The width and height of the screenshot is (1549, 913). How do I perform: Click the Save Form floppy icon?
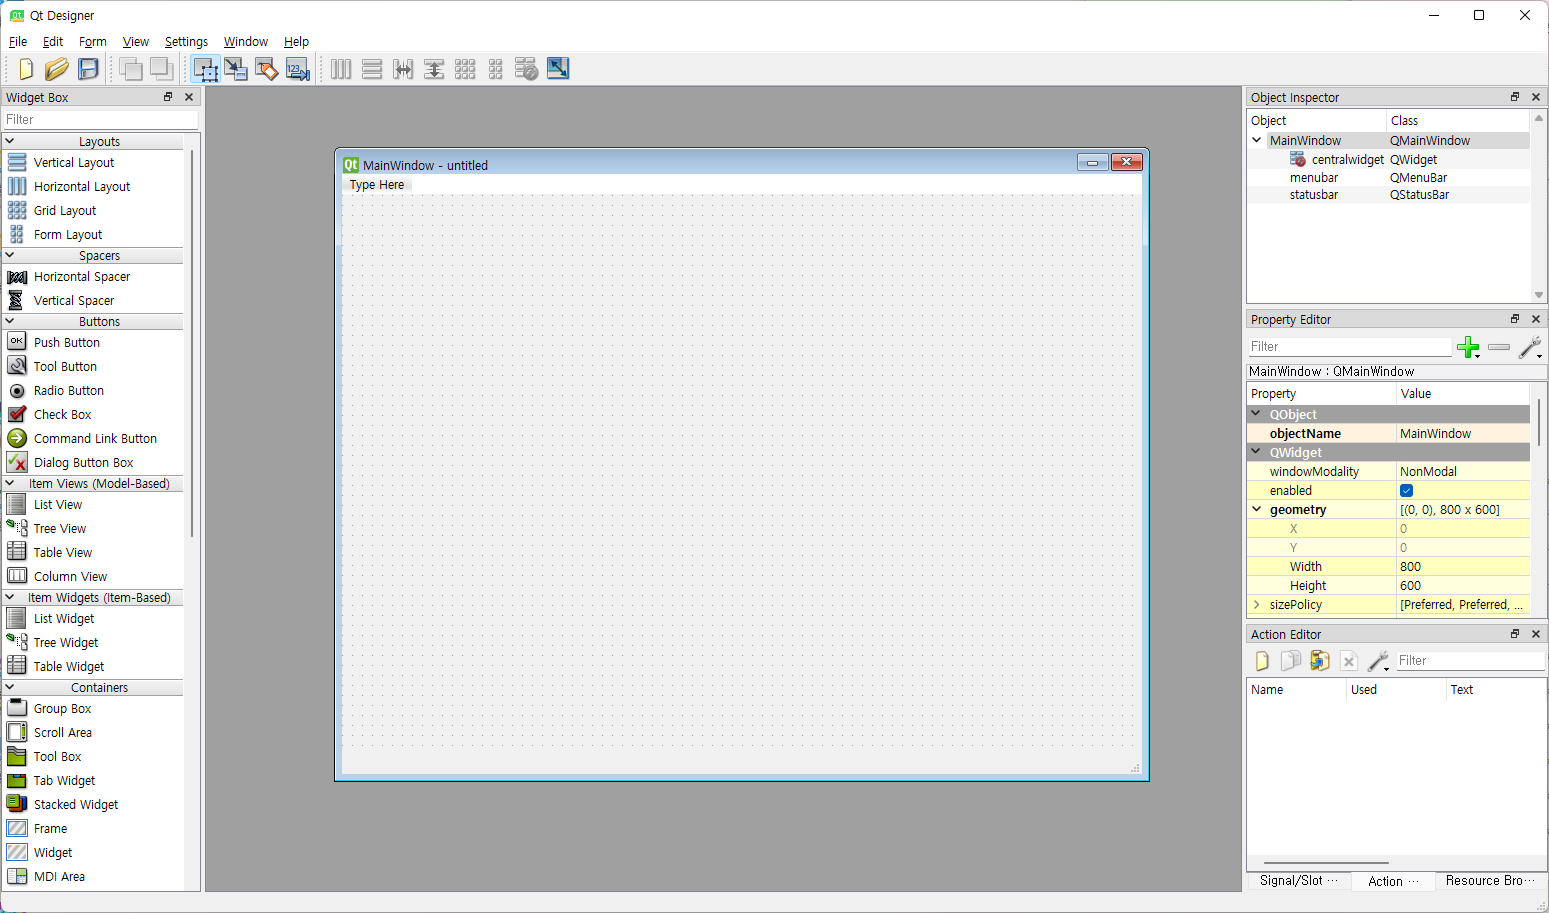89,69
